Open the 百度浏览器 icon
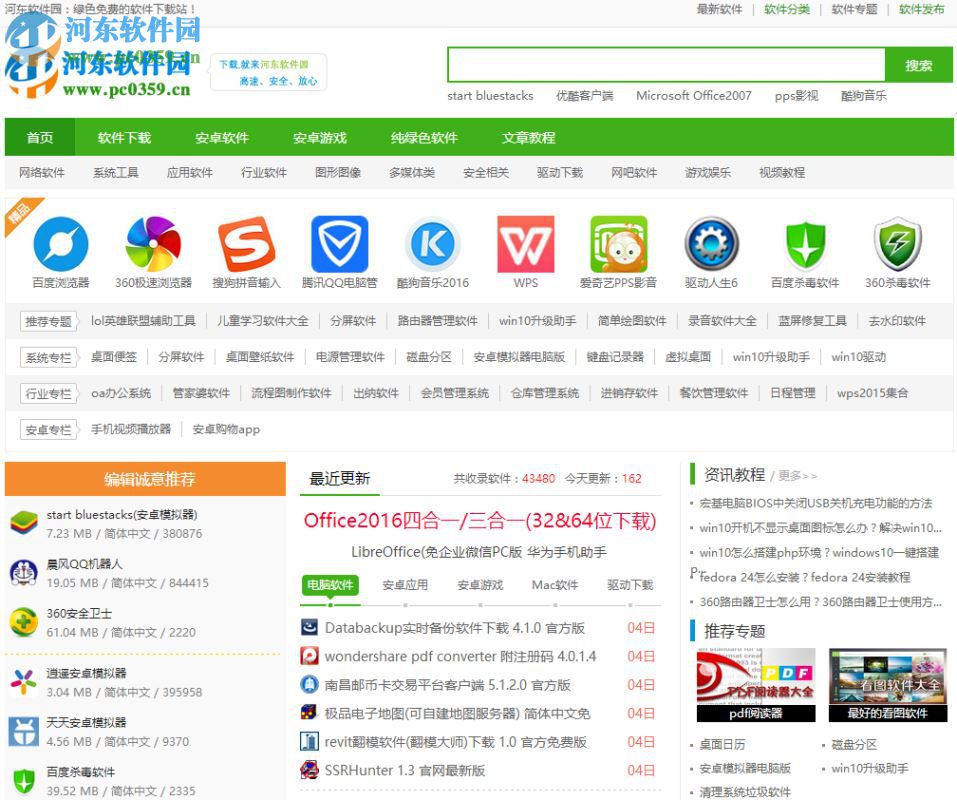This screenshot has height=800, width=957. coord(60,243)
